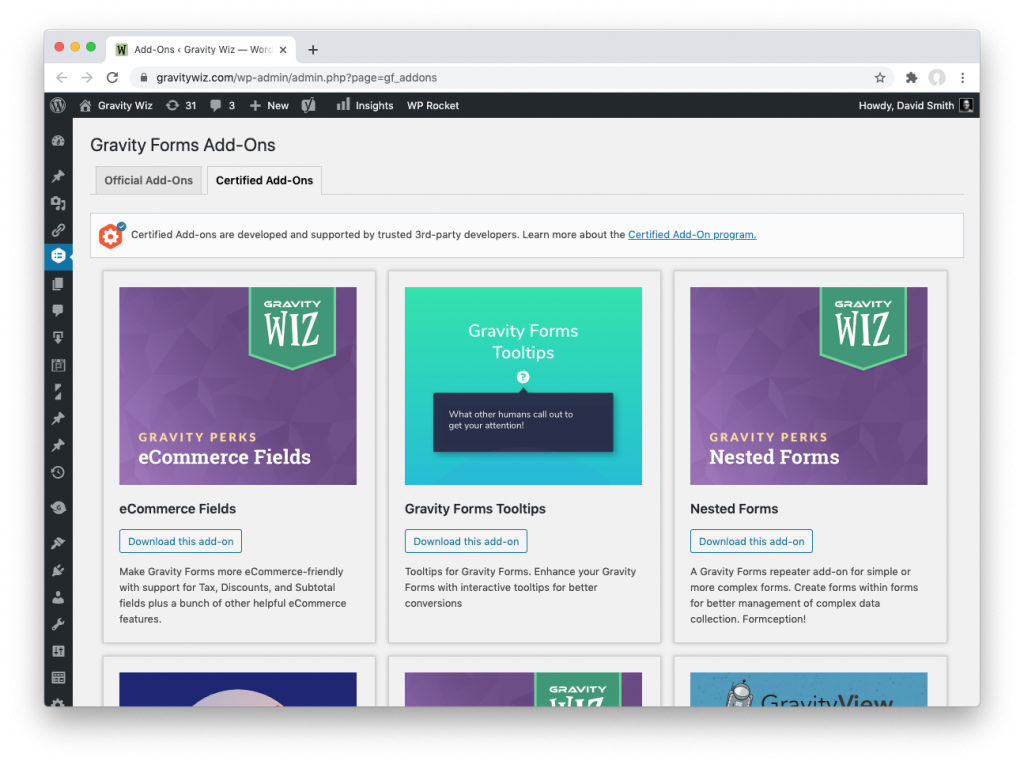Select the Add-Ons ‹ Gravity Wiz browser tab
This screenshot has width=1024, height=765.
(x=201, y=50)
